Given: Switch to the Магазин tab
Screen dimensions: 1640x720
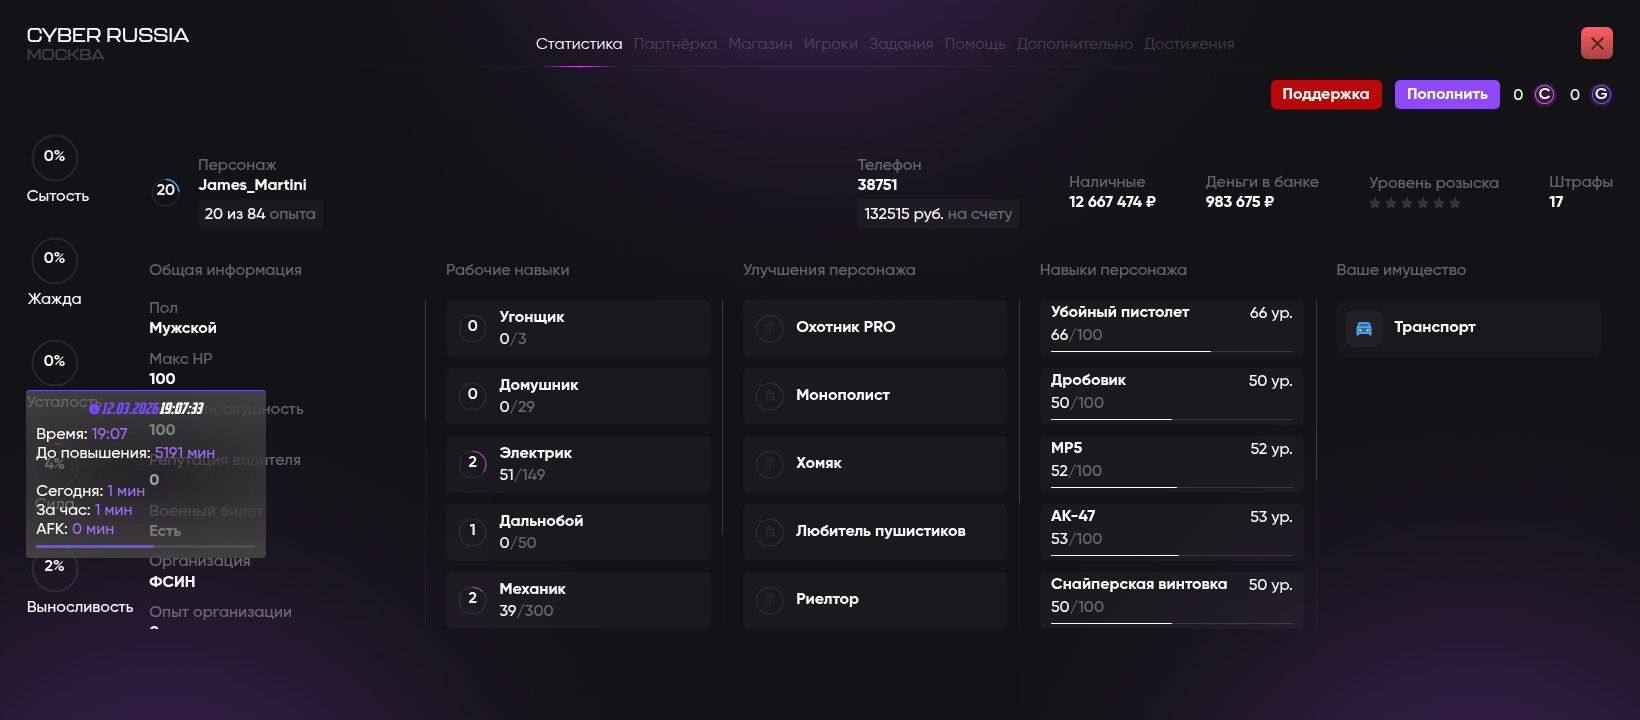Looking at the screenshot, I should click(x=760, y=44).
